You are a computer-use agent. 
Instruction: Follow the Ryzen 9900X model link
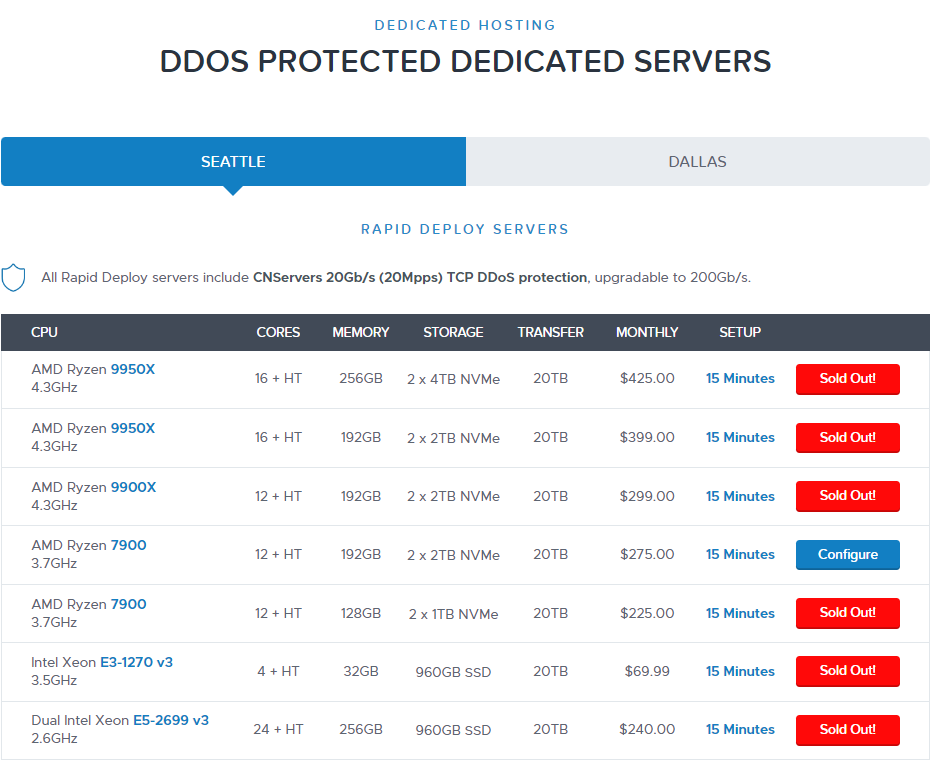pos(132,487)
